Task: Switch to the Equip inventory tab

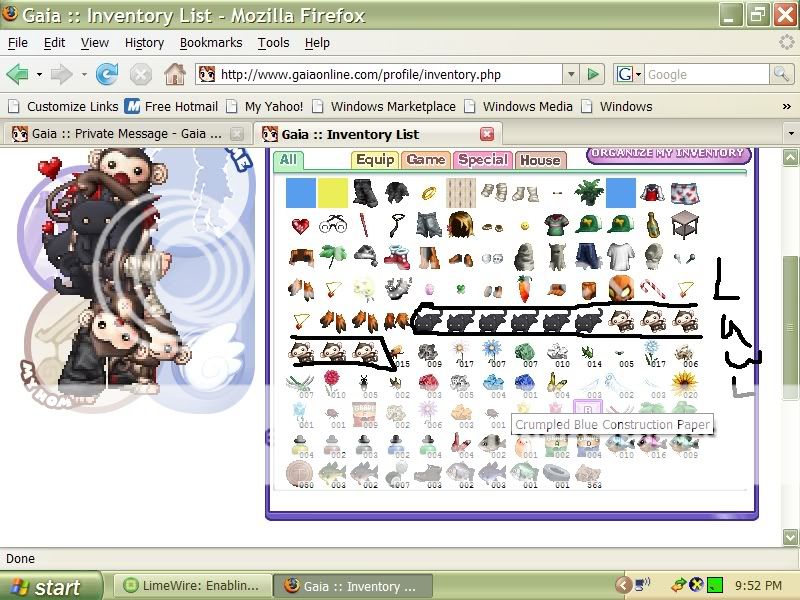Action: [375, 160]
